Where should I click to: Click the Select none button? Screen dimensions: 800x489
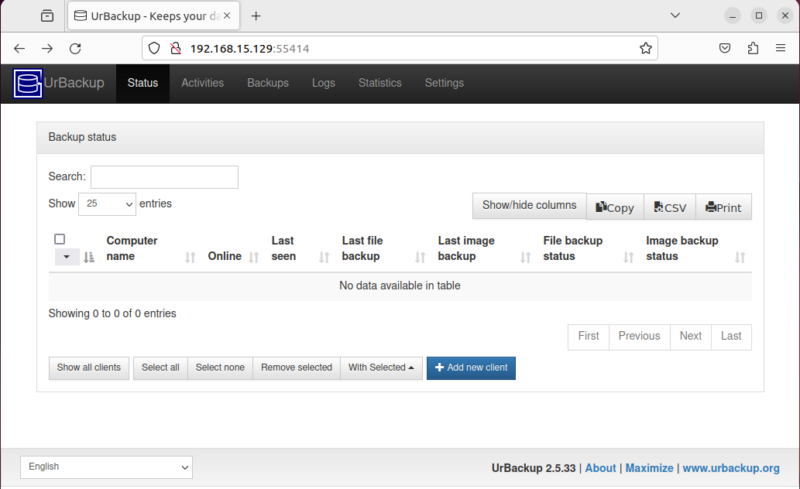click(220, 368)
